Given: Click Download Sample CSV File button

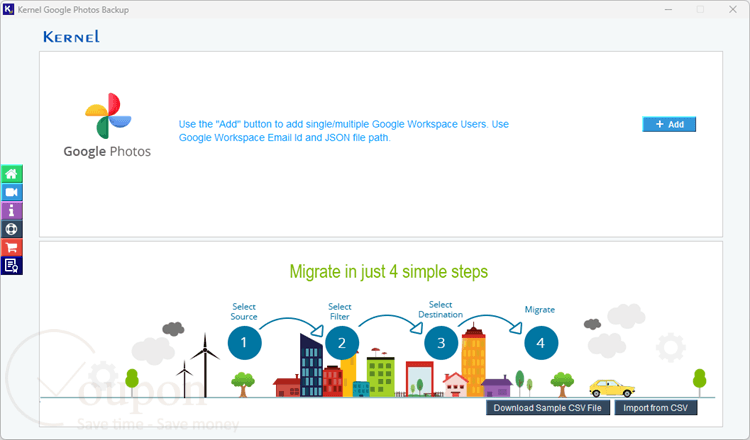Looking at the screenshot, I should [548, 408].
